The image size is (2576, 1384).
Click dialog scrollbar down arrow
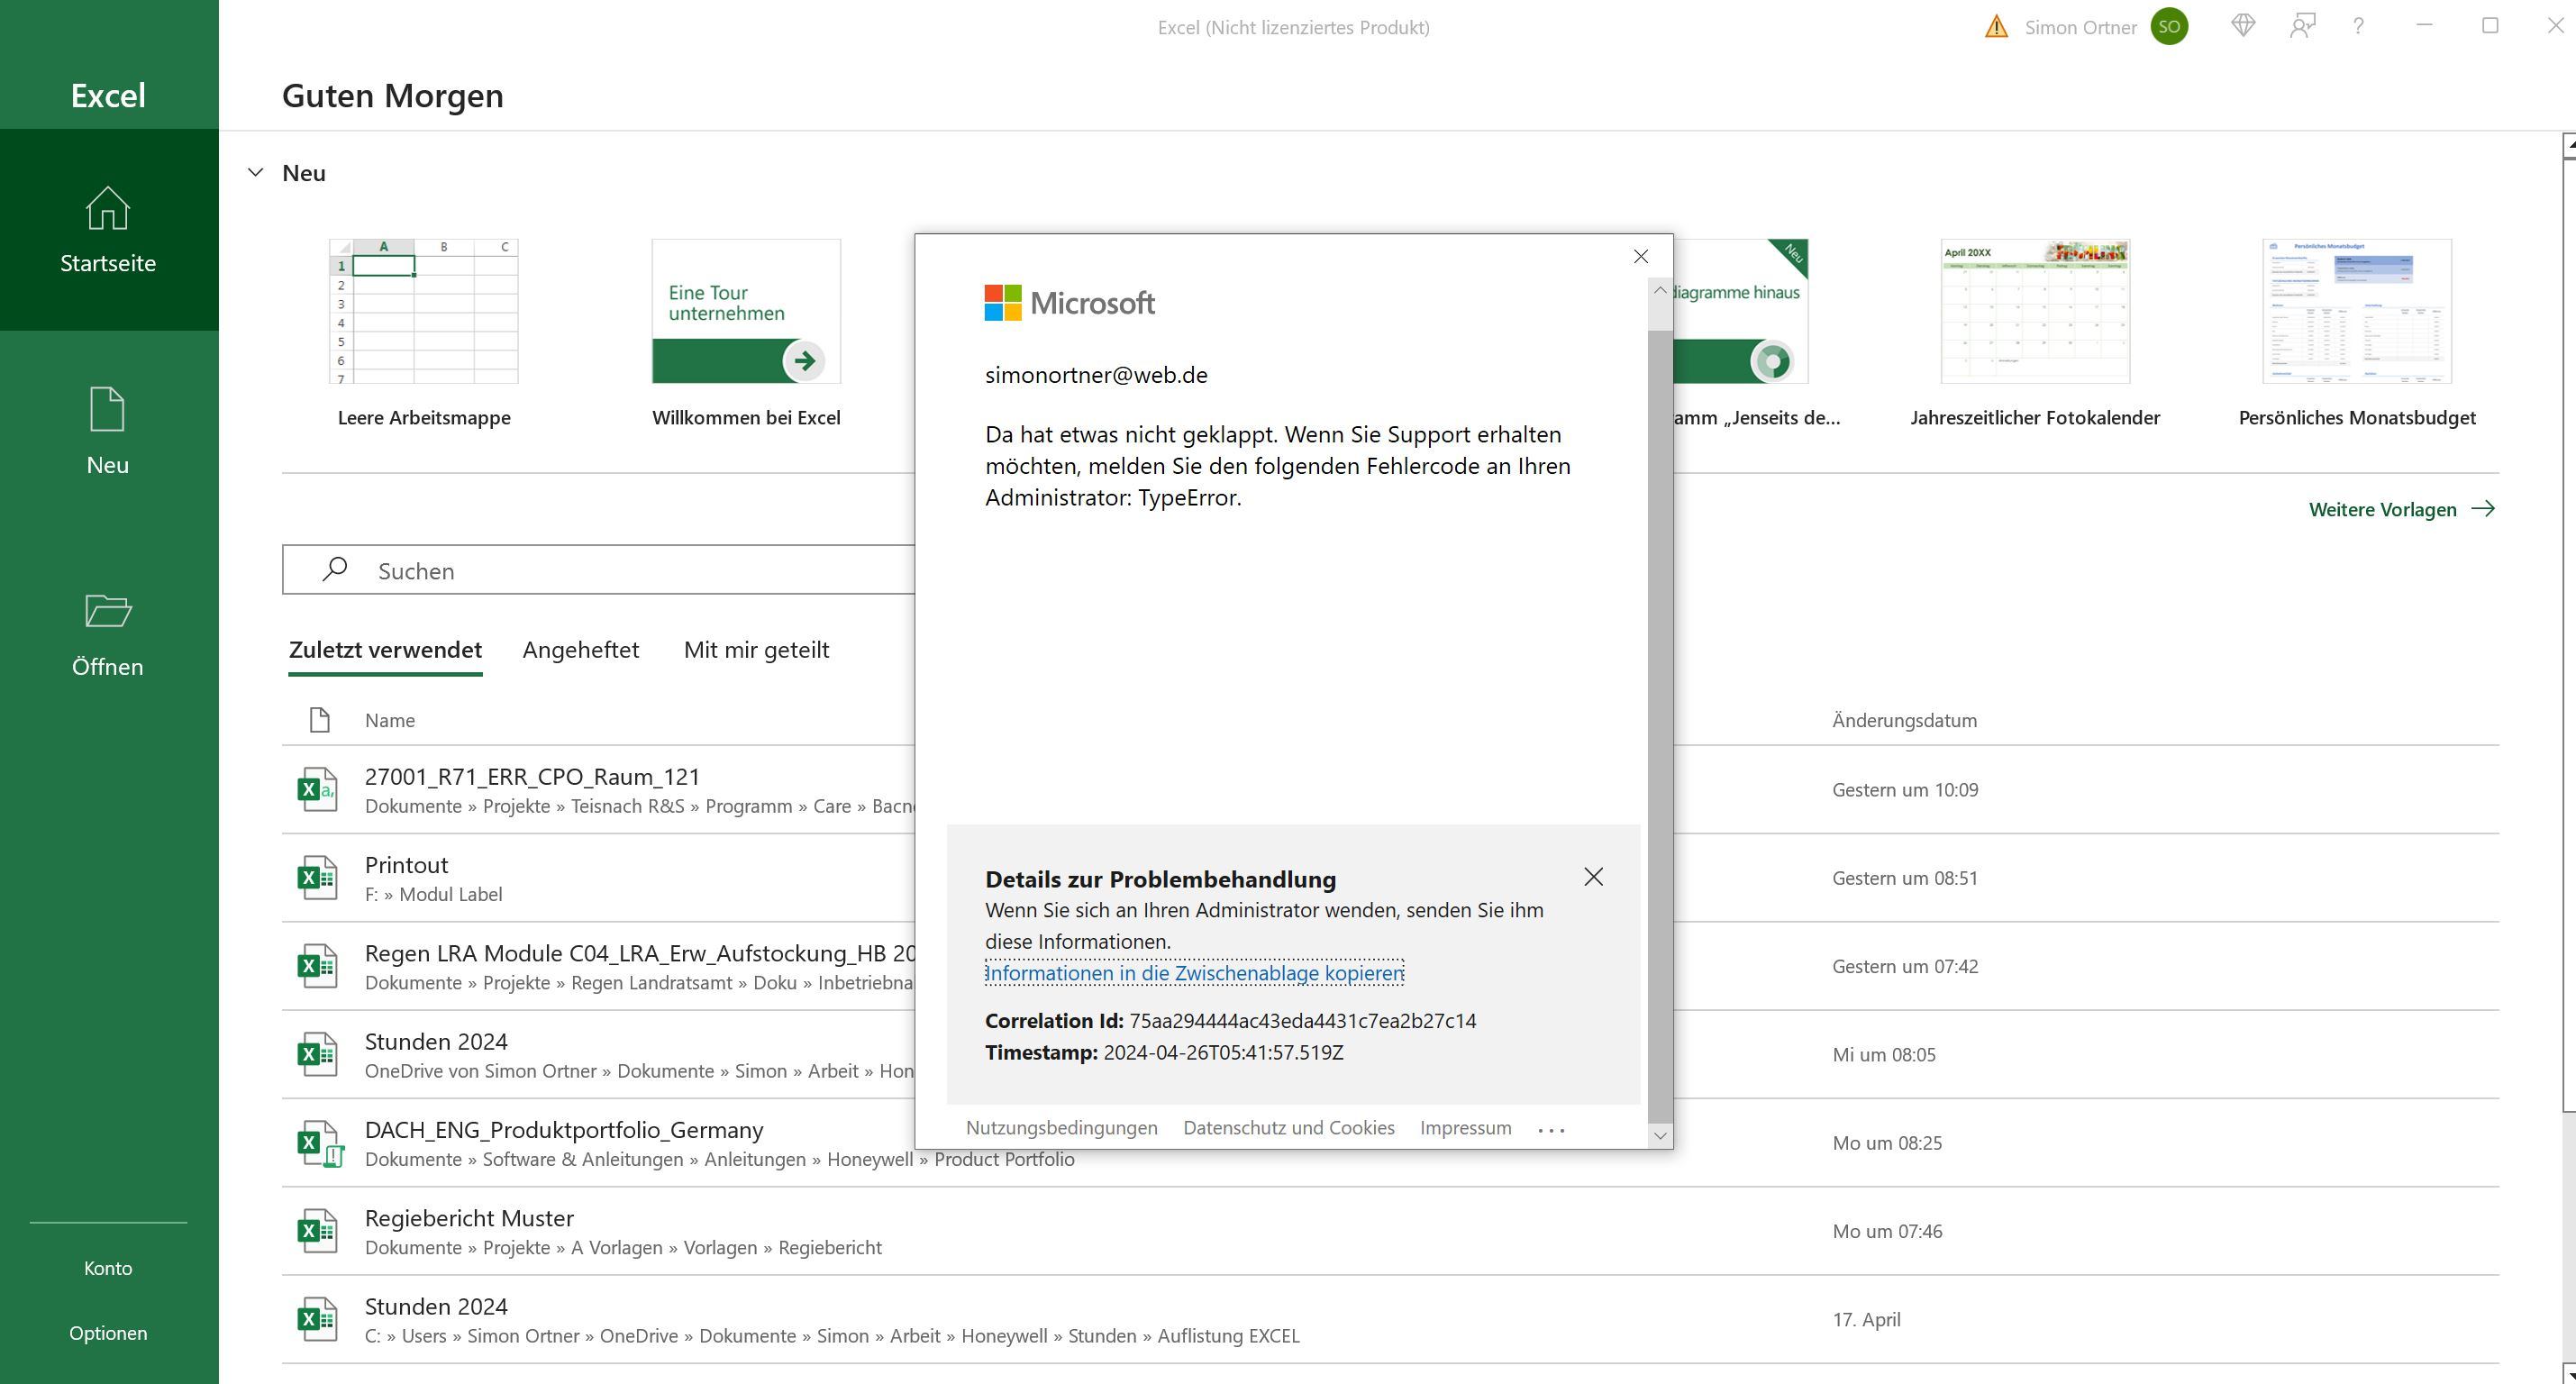pos(1660,1135)
